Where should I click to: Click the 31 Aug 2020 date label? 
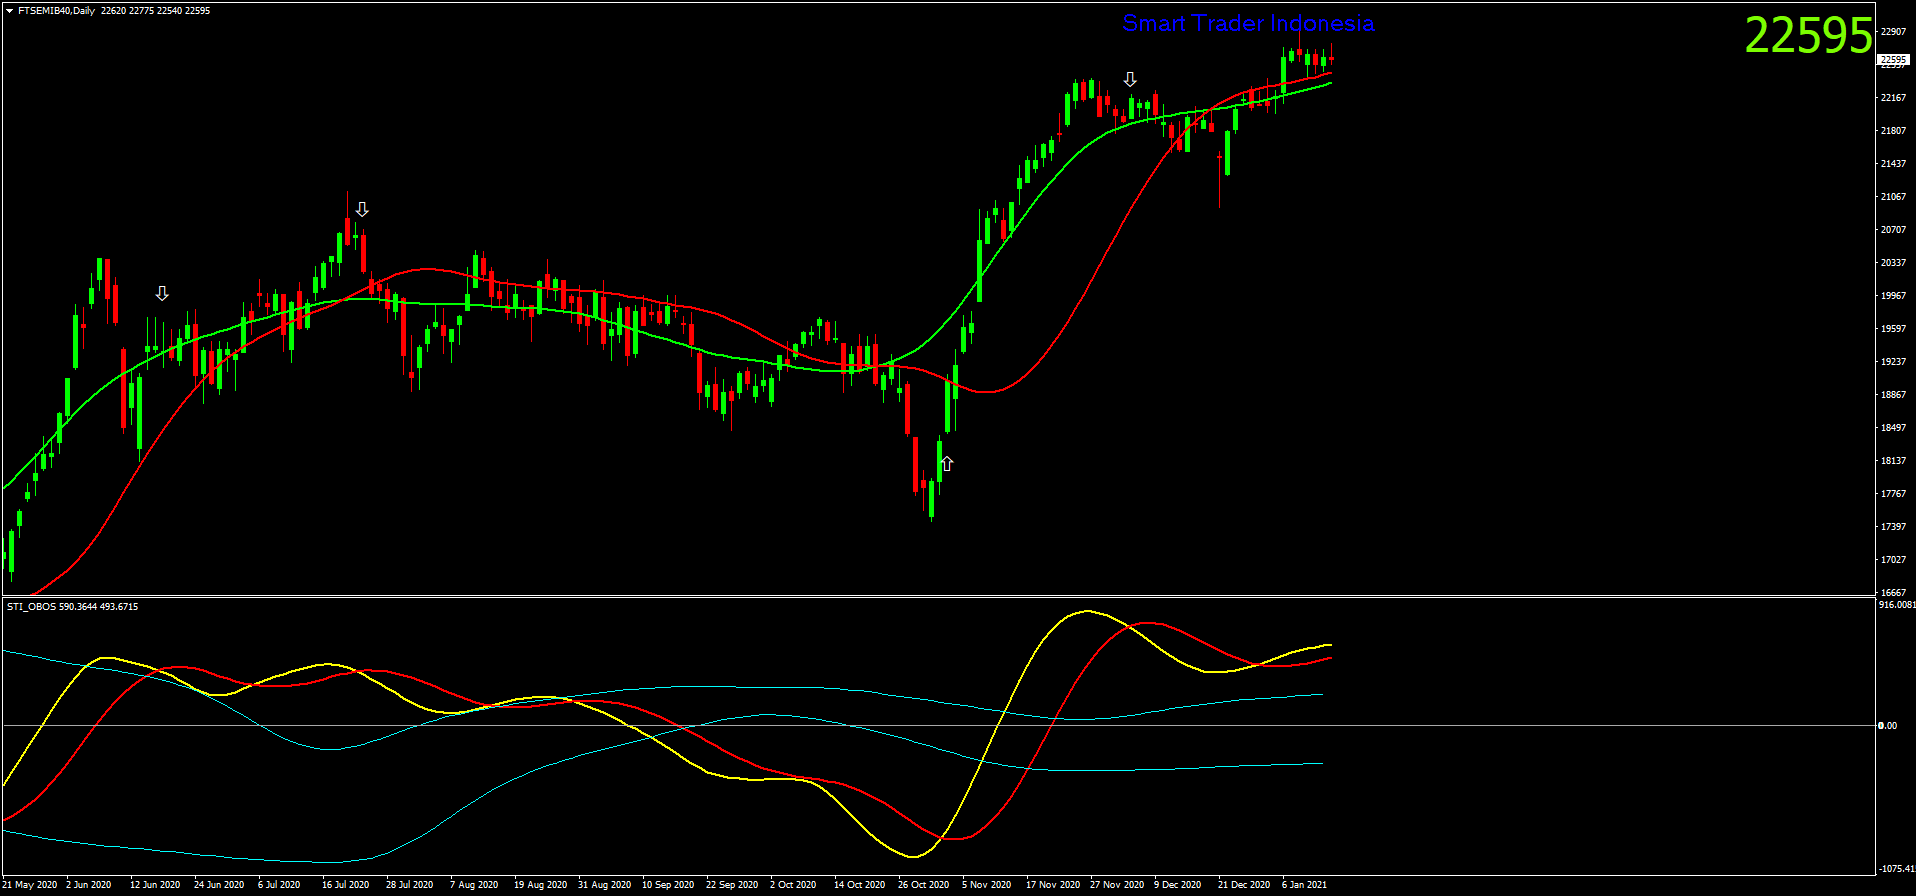click(604, 885)
